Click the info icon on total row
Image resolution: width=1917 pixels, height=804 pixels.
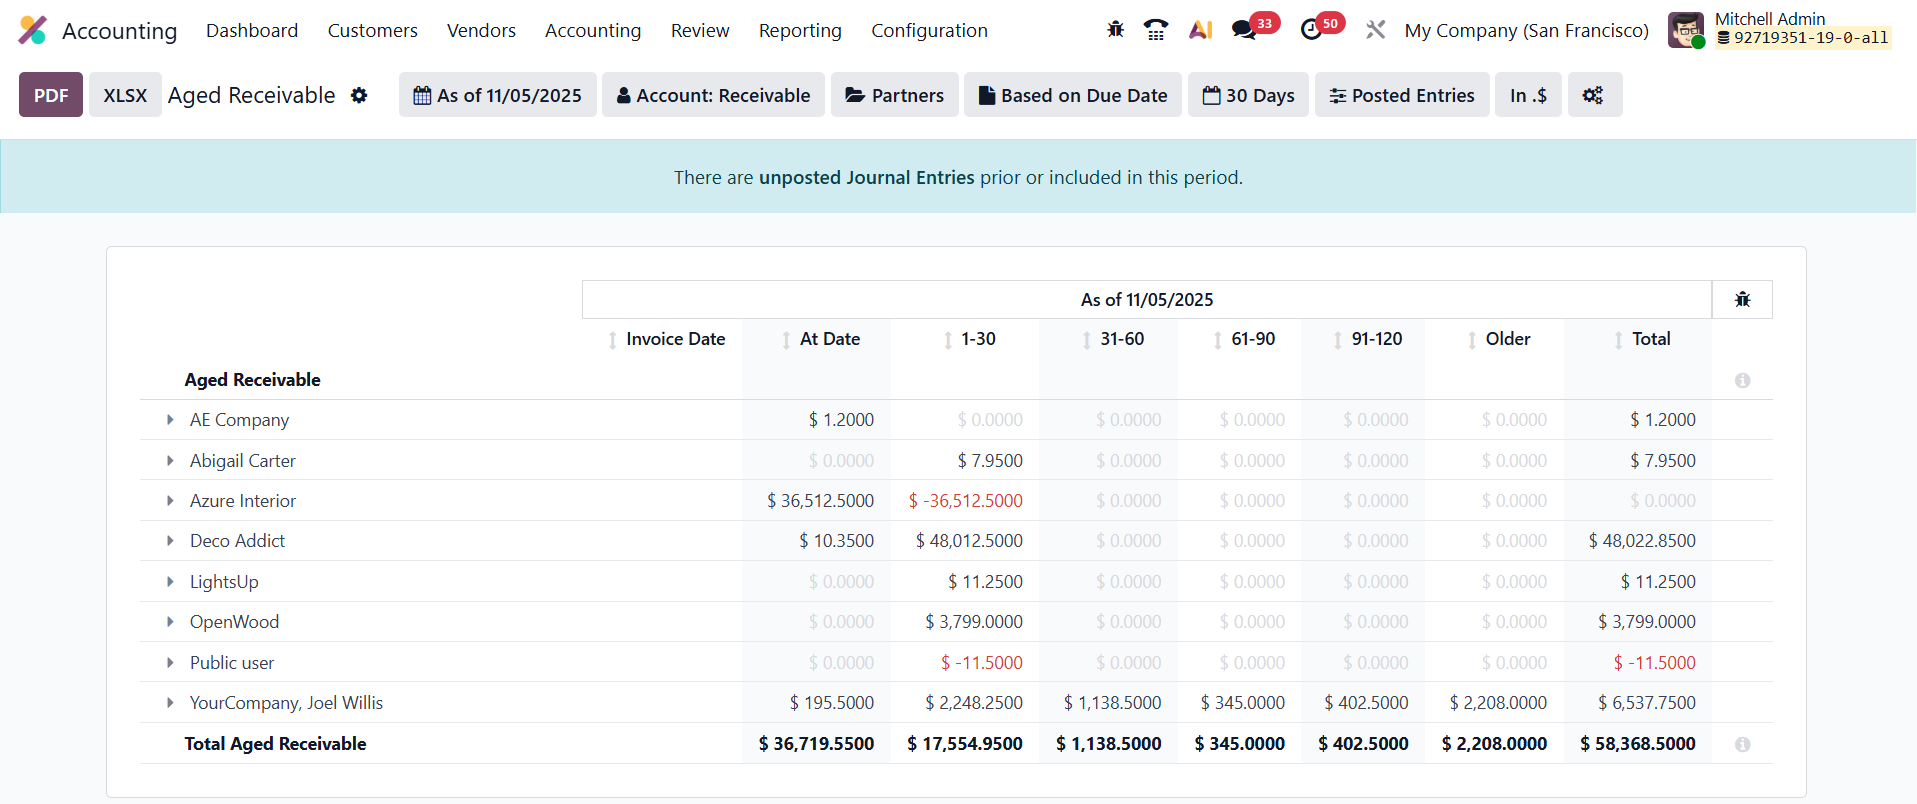coord(1742,745)
